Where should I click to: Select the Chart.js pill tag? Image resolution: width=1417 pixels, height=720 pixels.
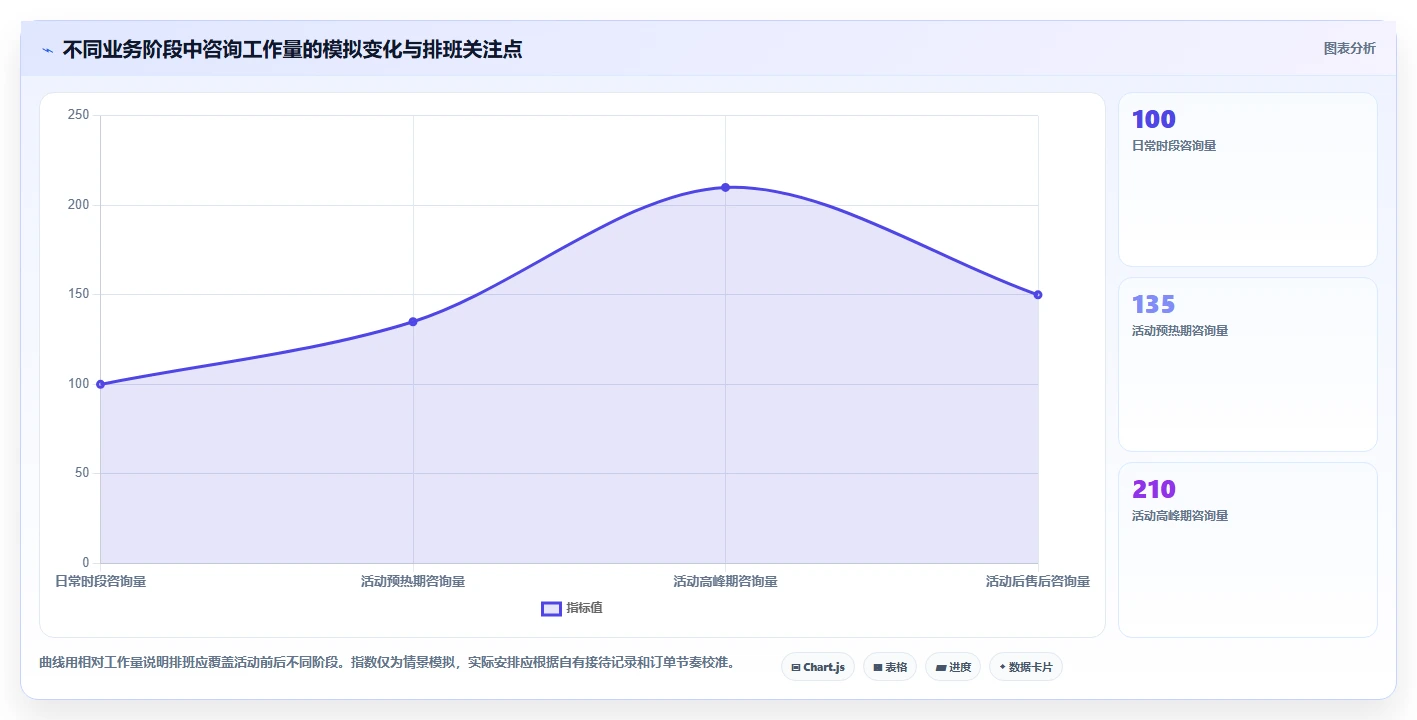click(817, 667)
